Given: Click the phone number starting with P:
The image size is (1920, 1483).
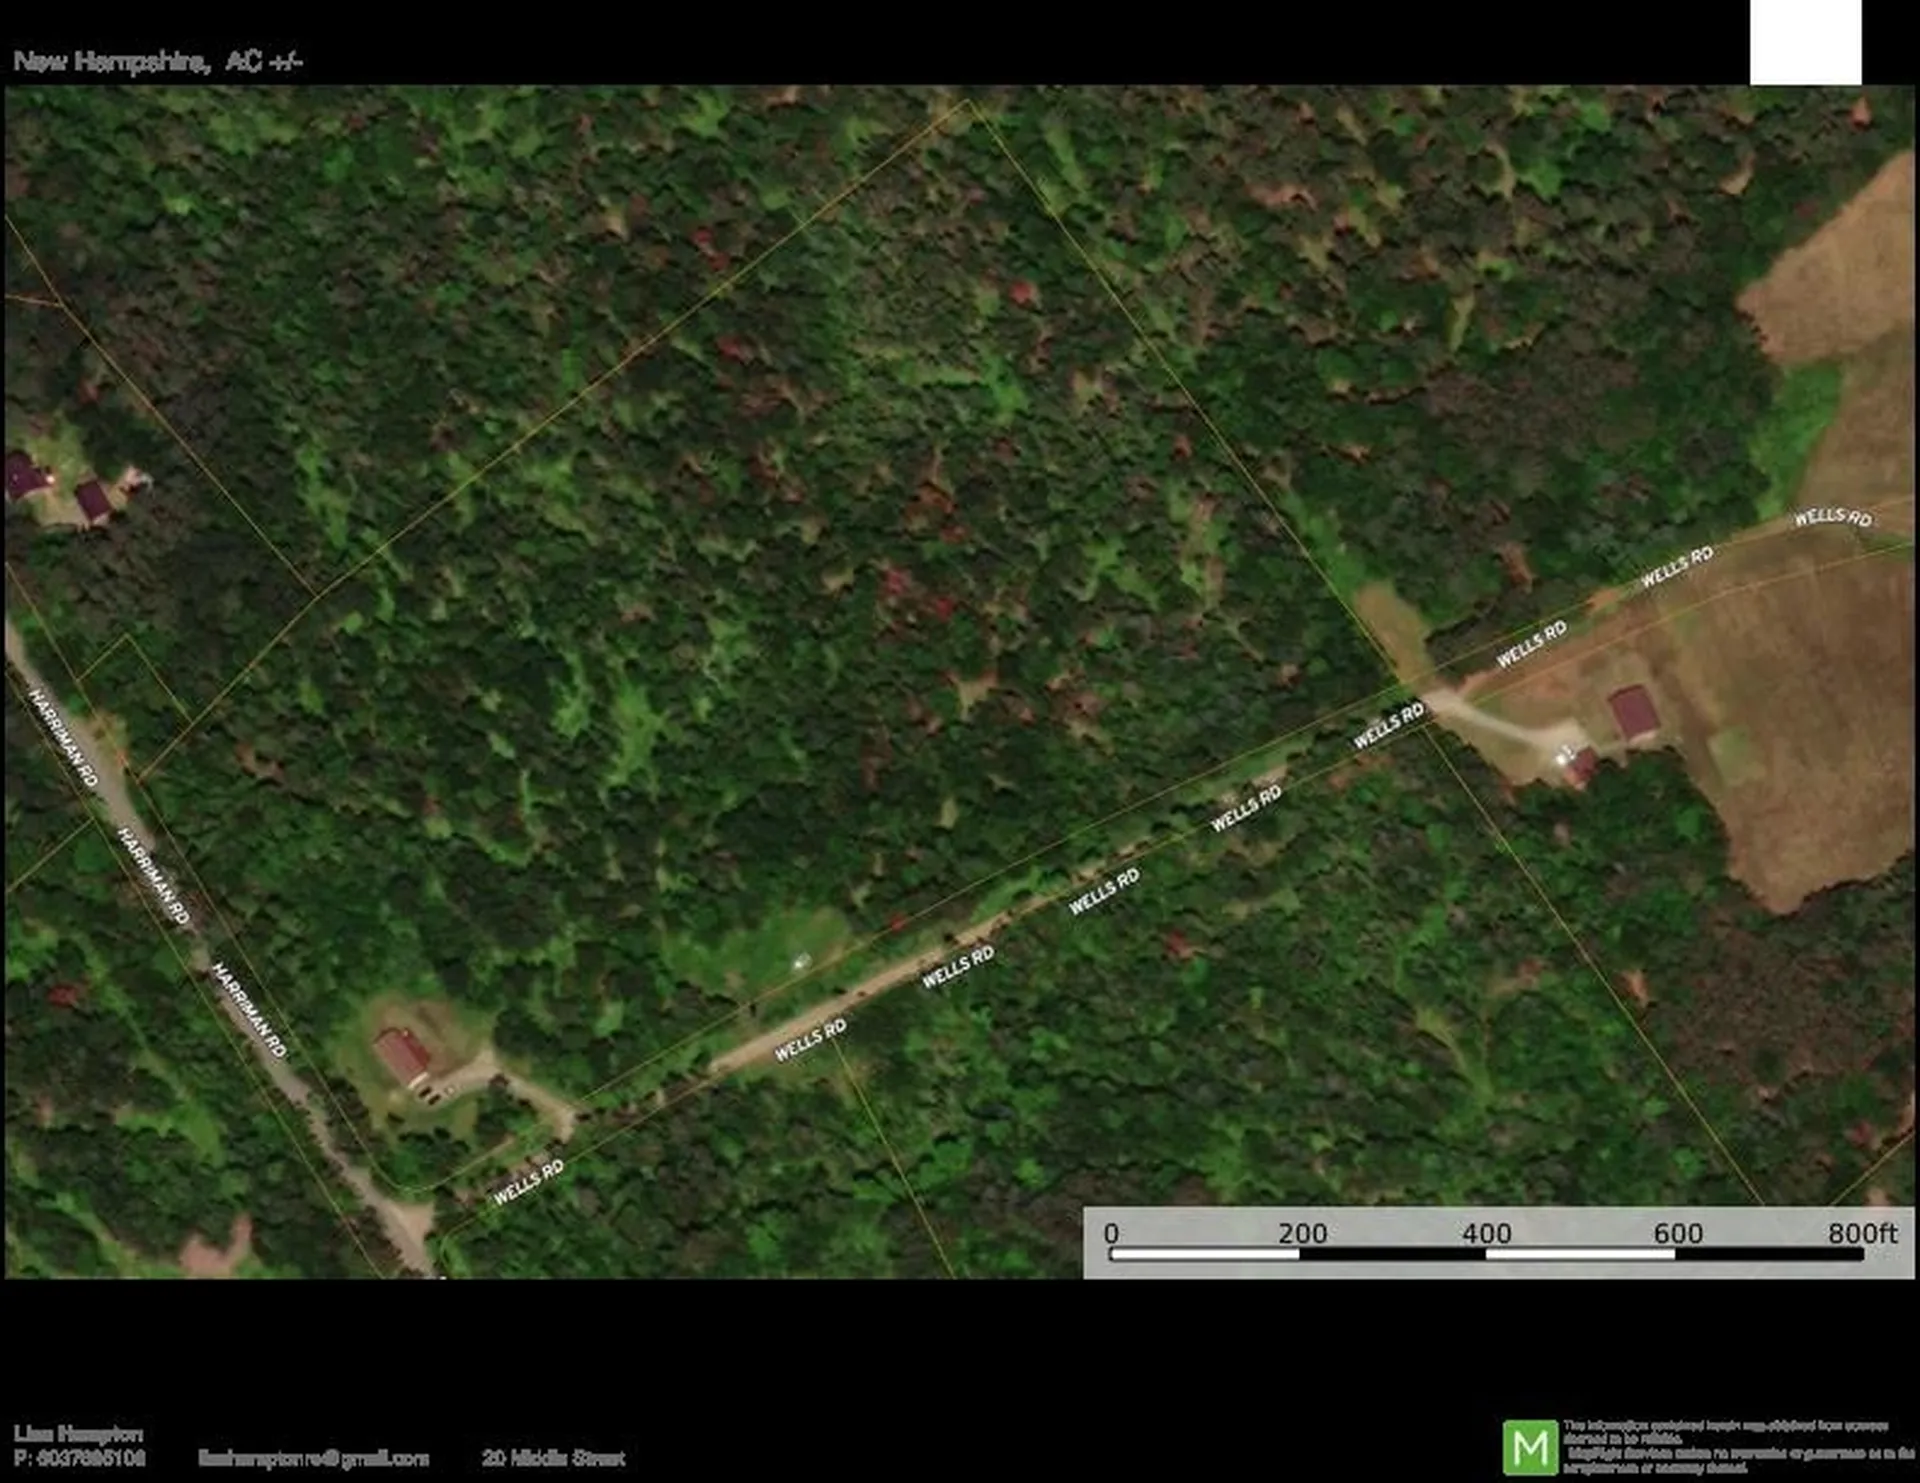Looking at the screenshot, I should click(80, 1458).
